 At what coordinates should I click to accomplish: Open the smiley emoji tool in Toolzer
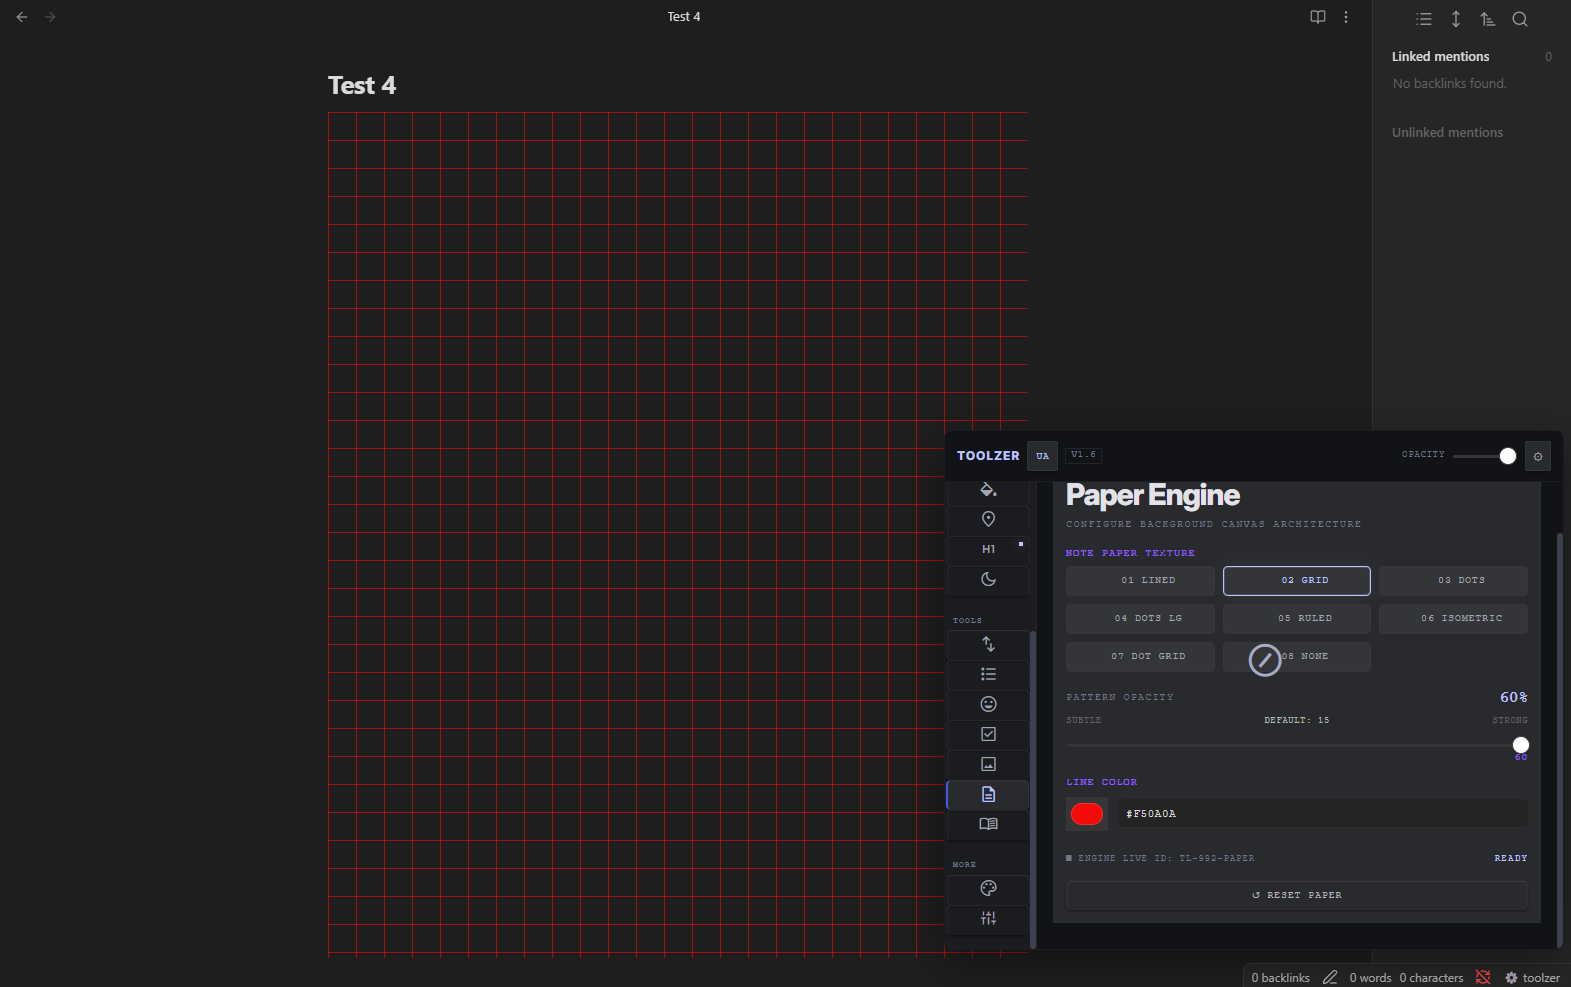(x=988, y=704)
